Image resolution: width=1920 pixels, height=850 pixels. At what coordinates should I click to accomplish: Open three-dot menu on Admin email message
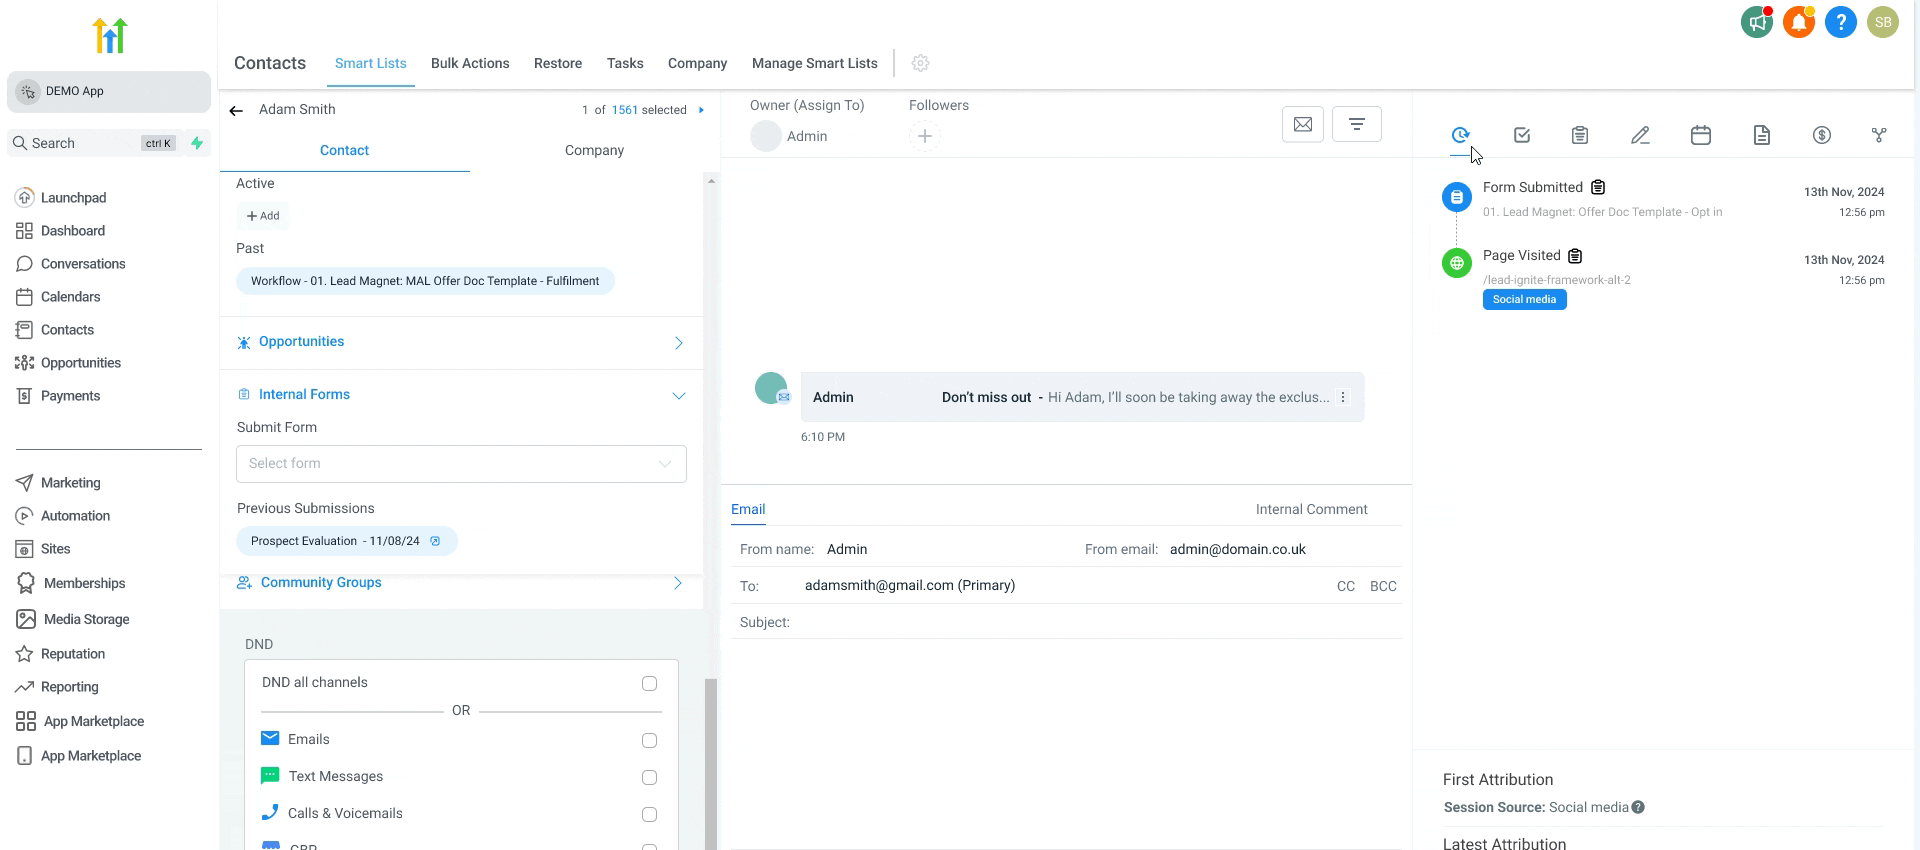coord(1343,397)
